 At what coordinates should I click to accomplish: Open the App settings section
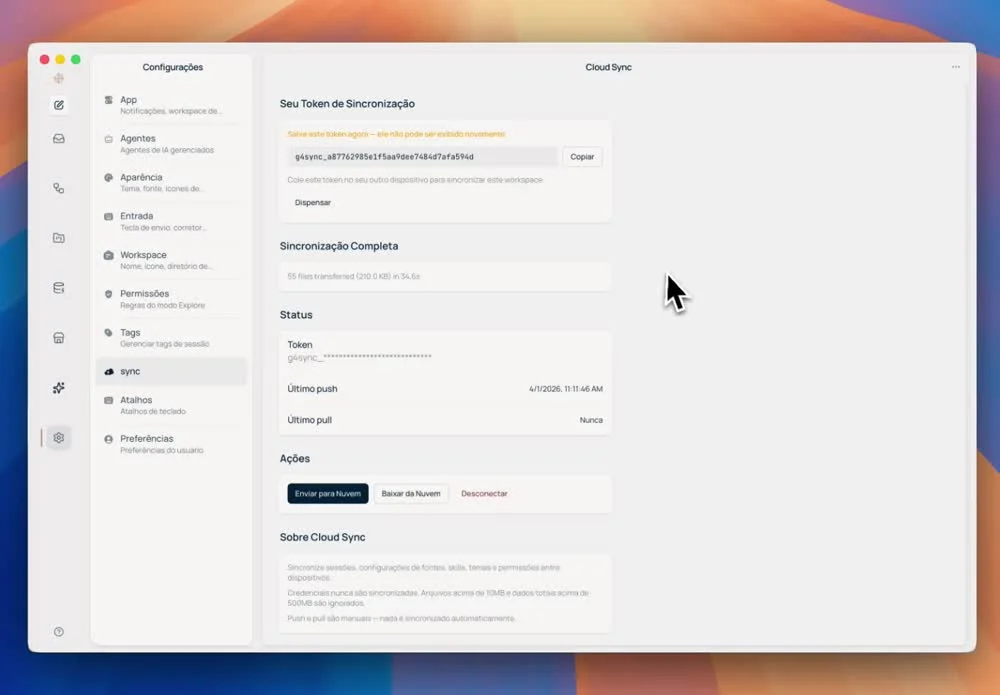pos(171,105)
